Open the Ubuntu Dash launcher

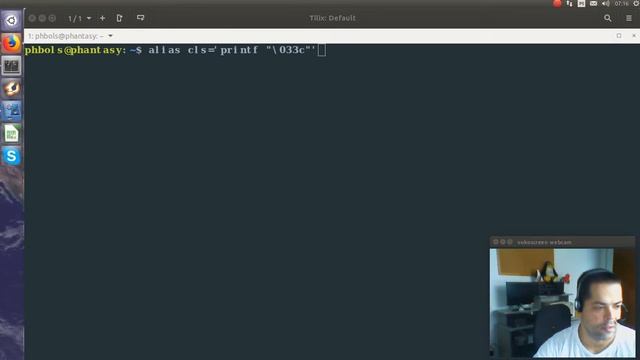(x=11, y=20)
